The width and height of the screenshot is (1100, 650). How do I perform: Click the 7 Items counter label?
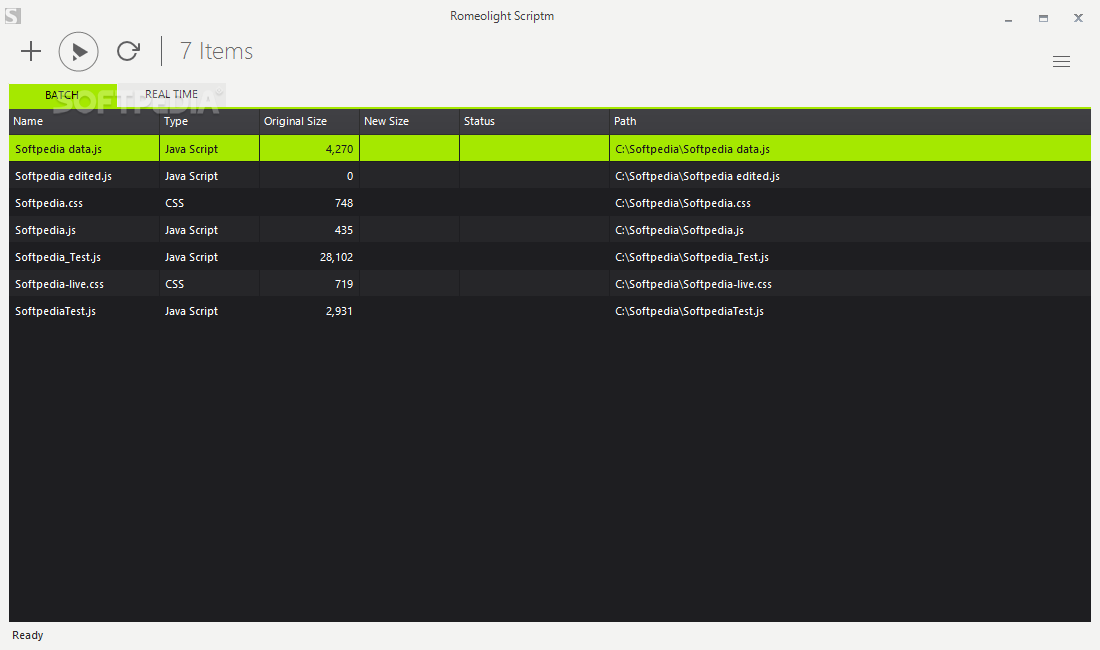pos(217,51)
